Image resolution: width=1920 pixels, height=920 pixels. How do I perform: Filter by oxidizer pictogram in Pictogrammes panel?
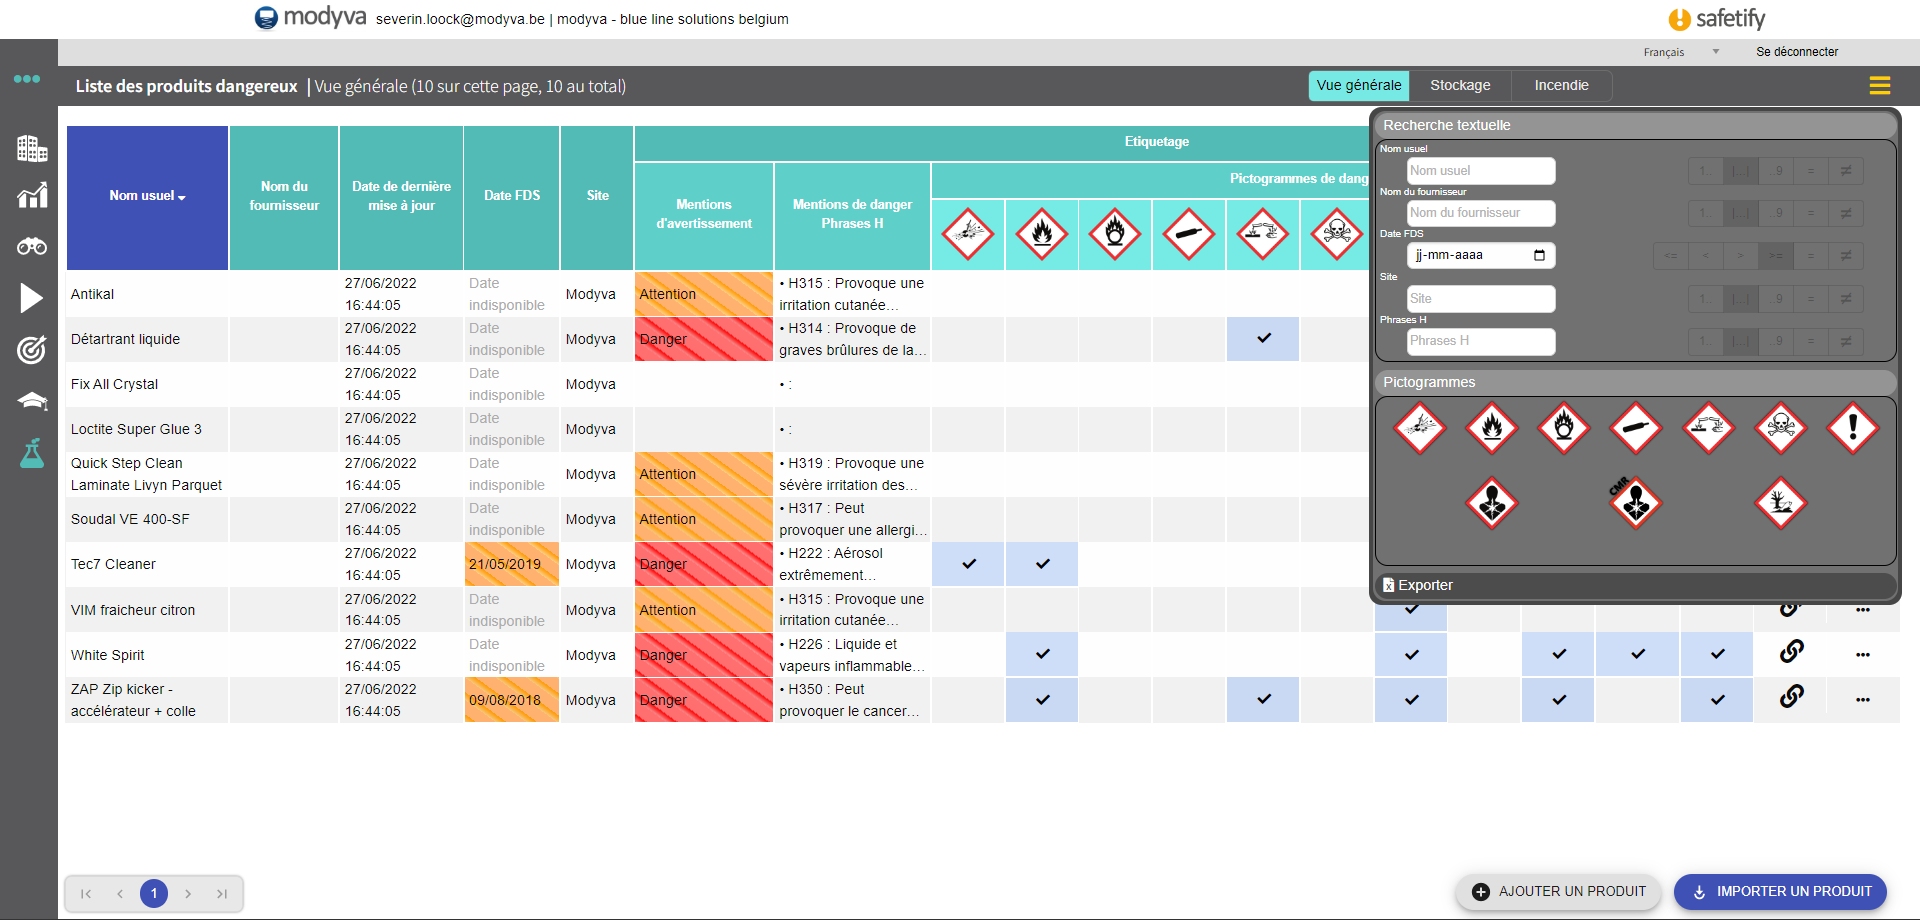[x=1564, y=428]
